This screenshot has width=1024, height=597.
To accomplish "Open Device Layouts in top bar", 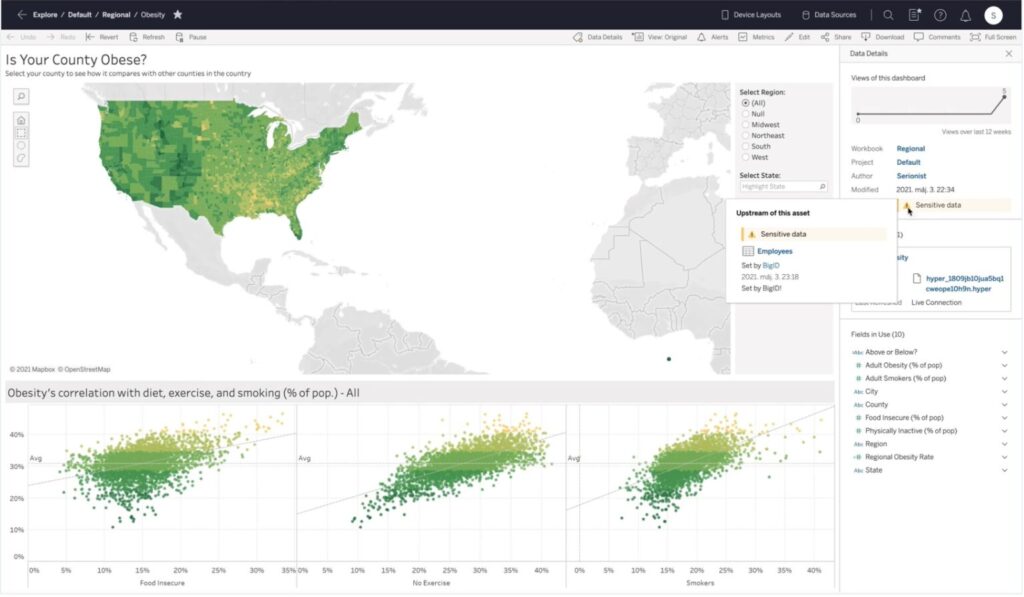I will coord(751,15).
